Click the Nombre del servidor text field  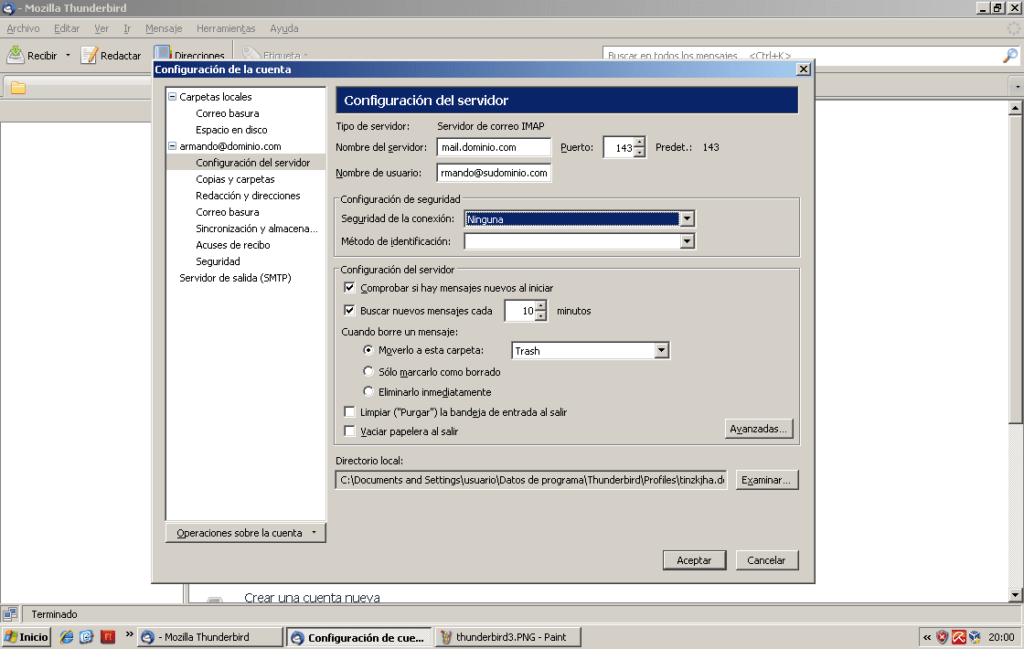pos(494,147)
